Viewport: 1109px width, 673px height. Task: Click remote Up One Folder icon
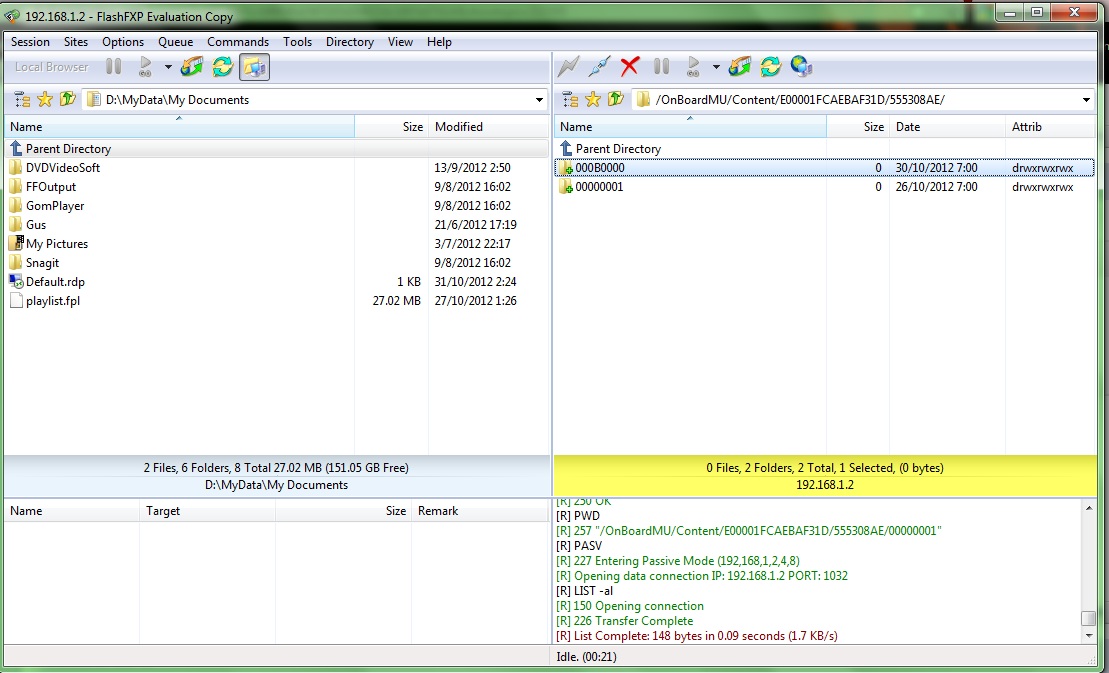click(x=616, y=100)
